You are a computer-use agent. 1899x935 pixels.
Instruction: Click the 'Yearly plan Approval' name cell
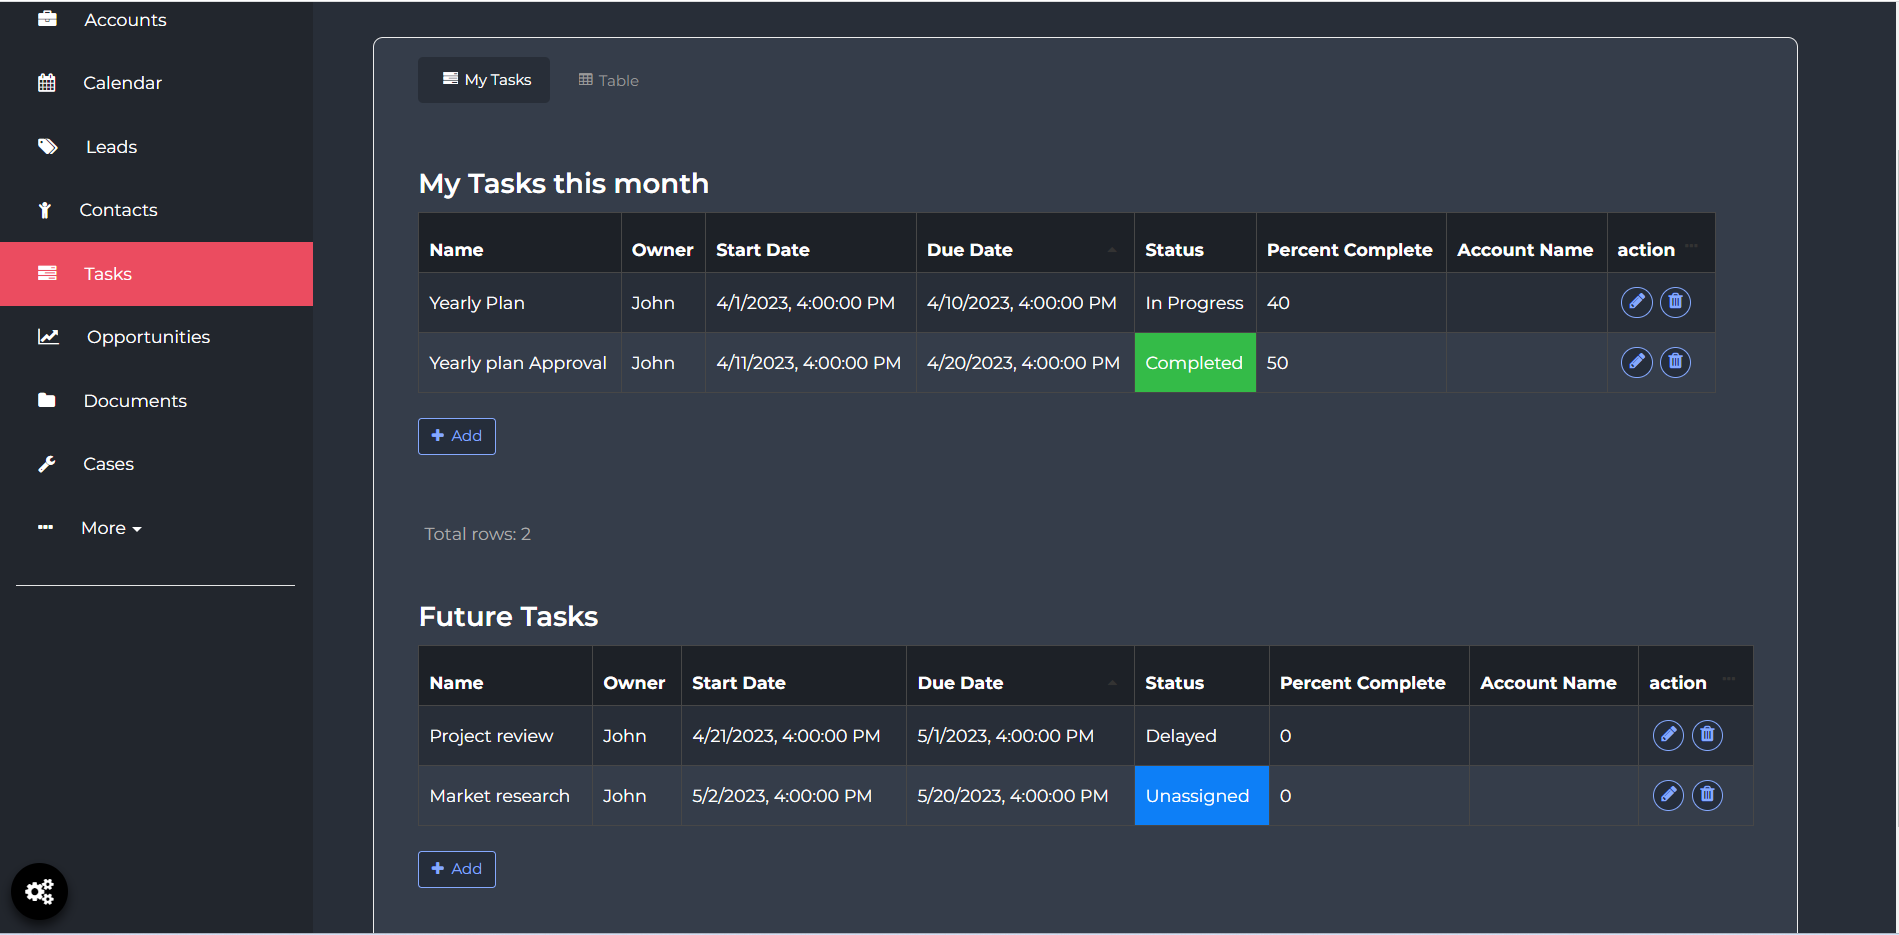[x=518, y=363]
